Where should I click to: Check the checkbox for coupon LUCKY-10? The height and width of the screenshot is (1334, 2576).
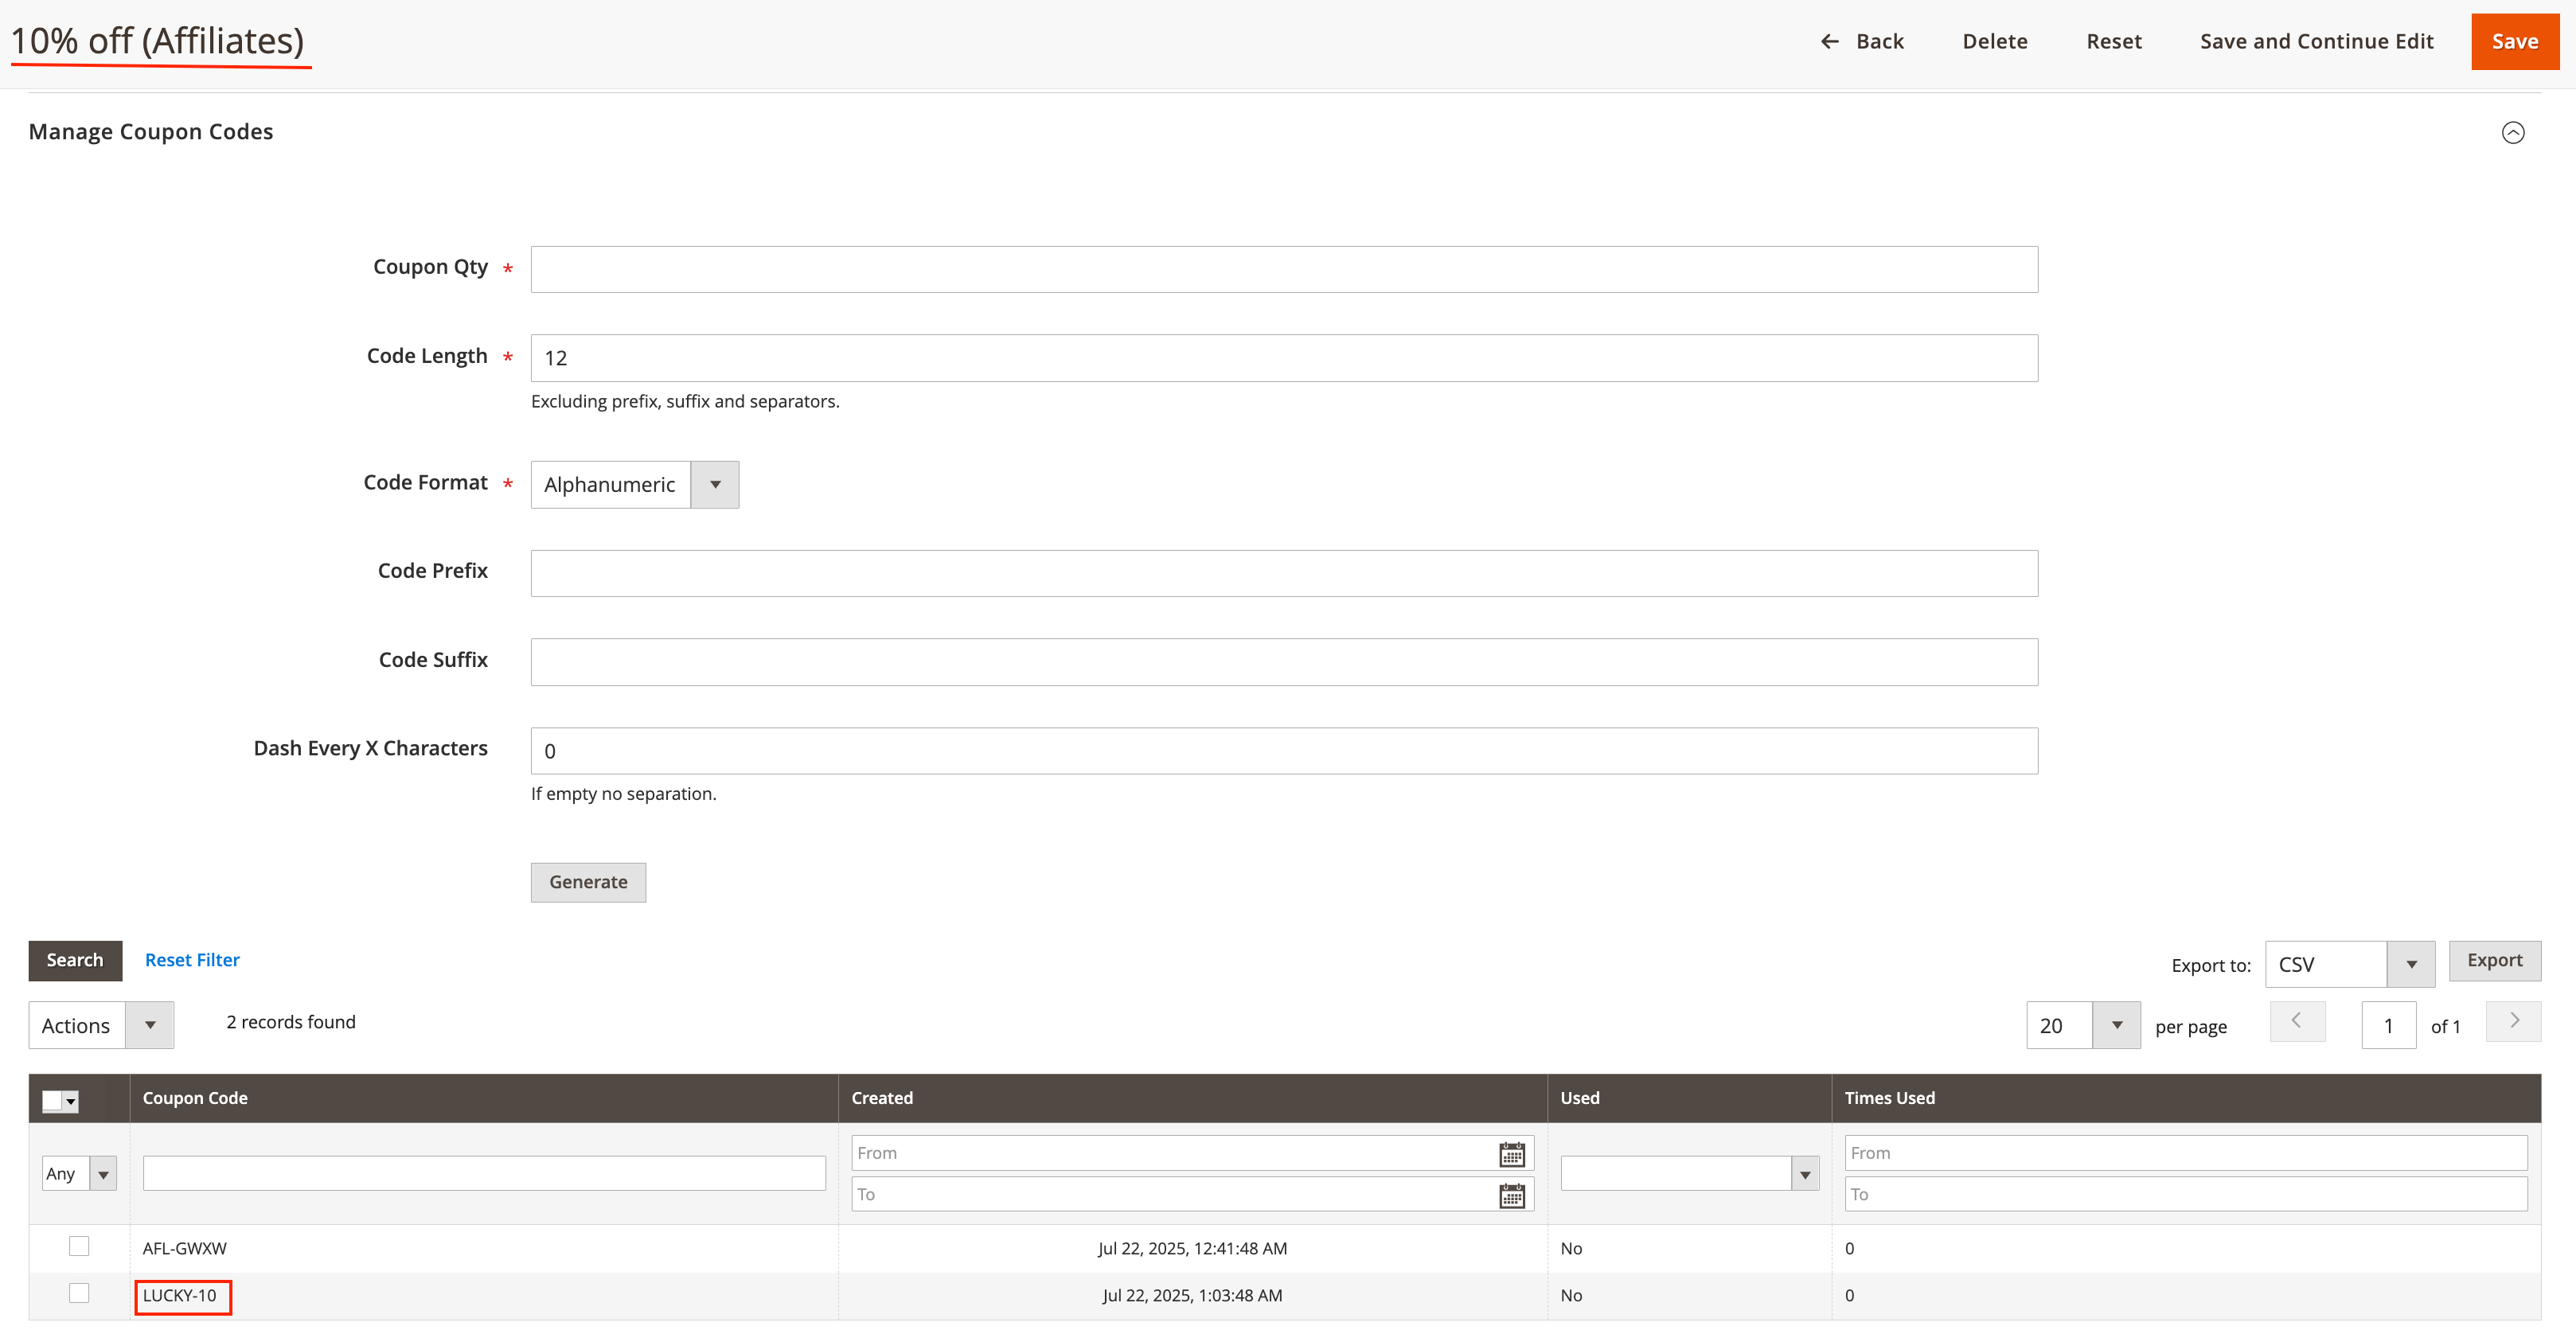pos(79,1292)
